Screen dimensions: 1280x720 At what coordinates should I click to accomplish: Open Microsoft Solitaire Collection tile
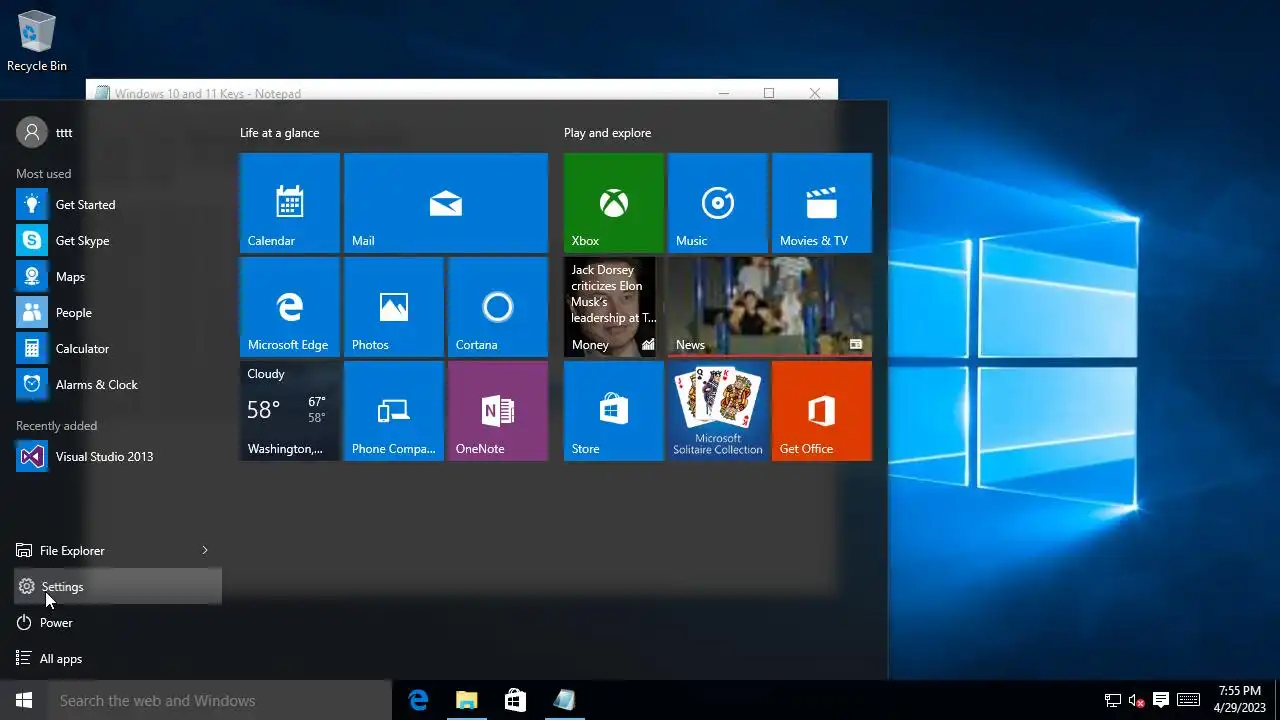(x=718, y=411)
